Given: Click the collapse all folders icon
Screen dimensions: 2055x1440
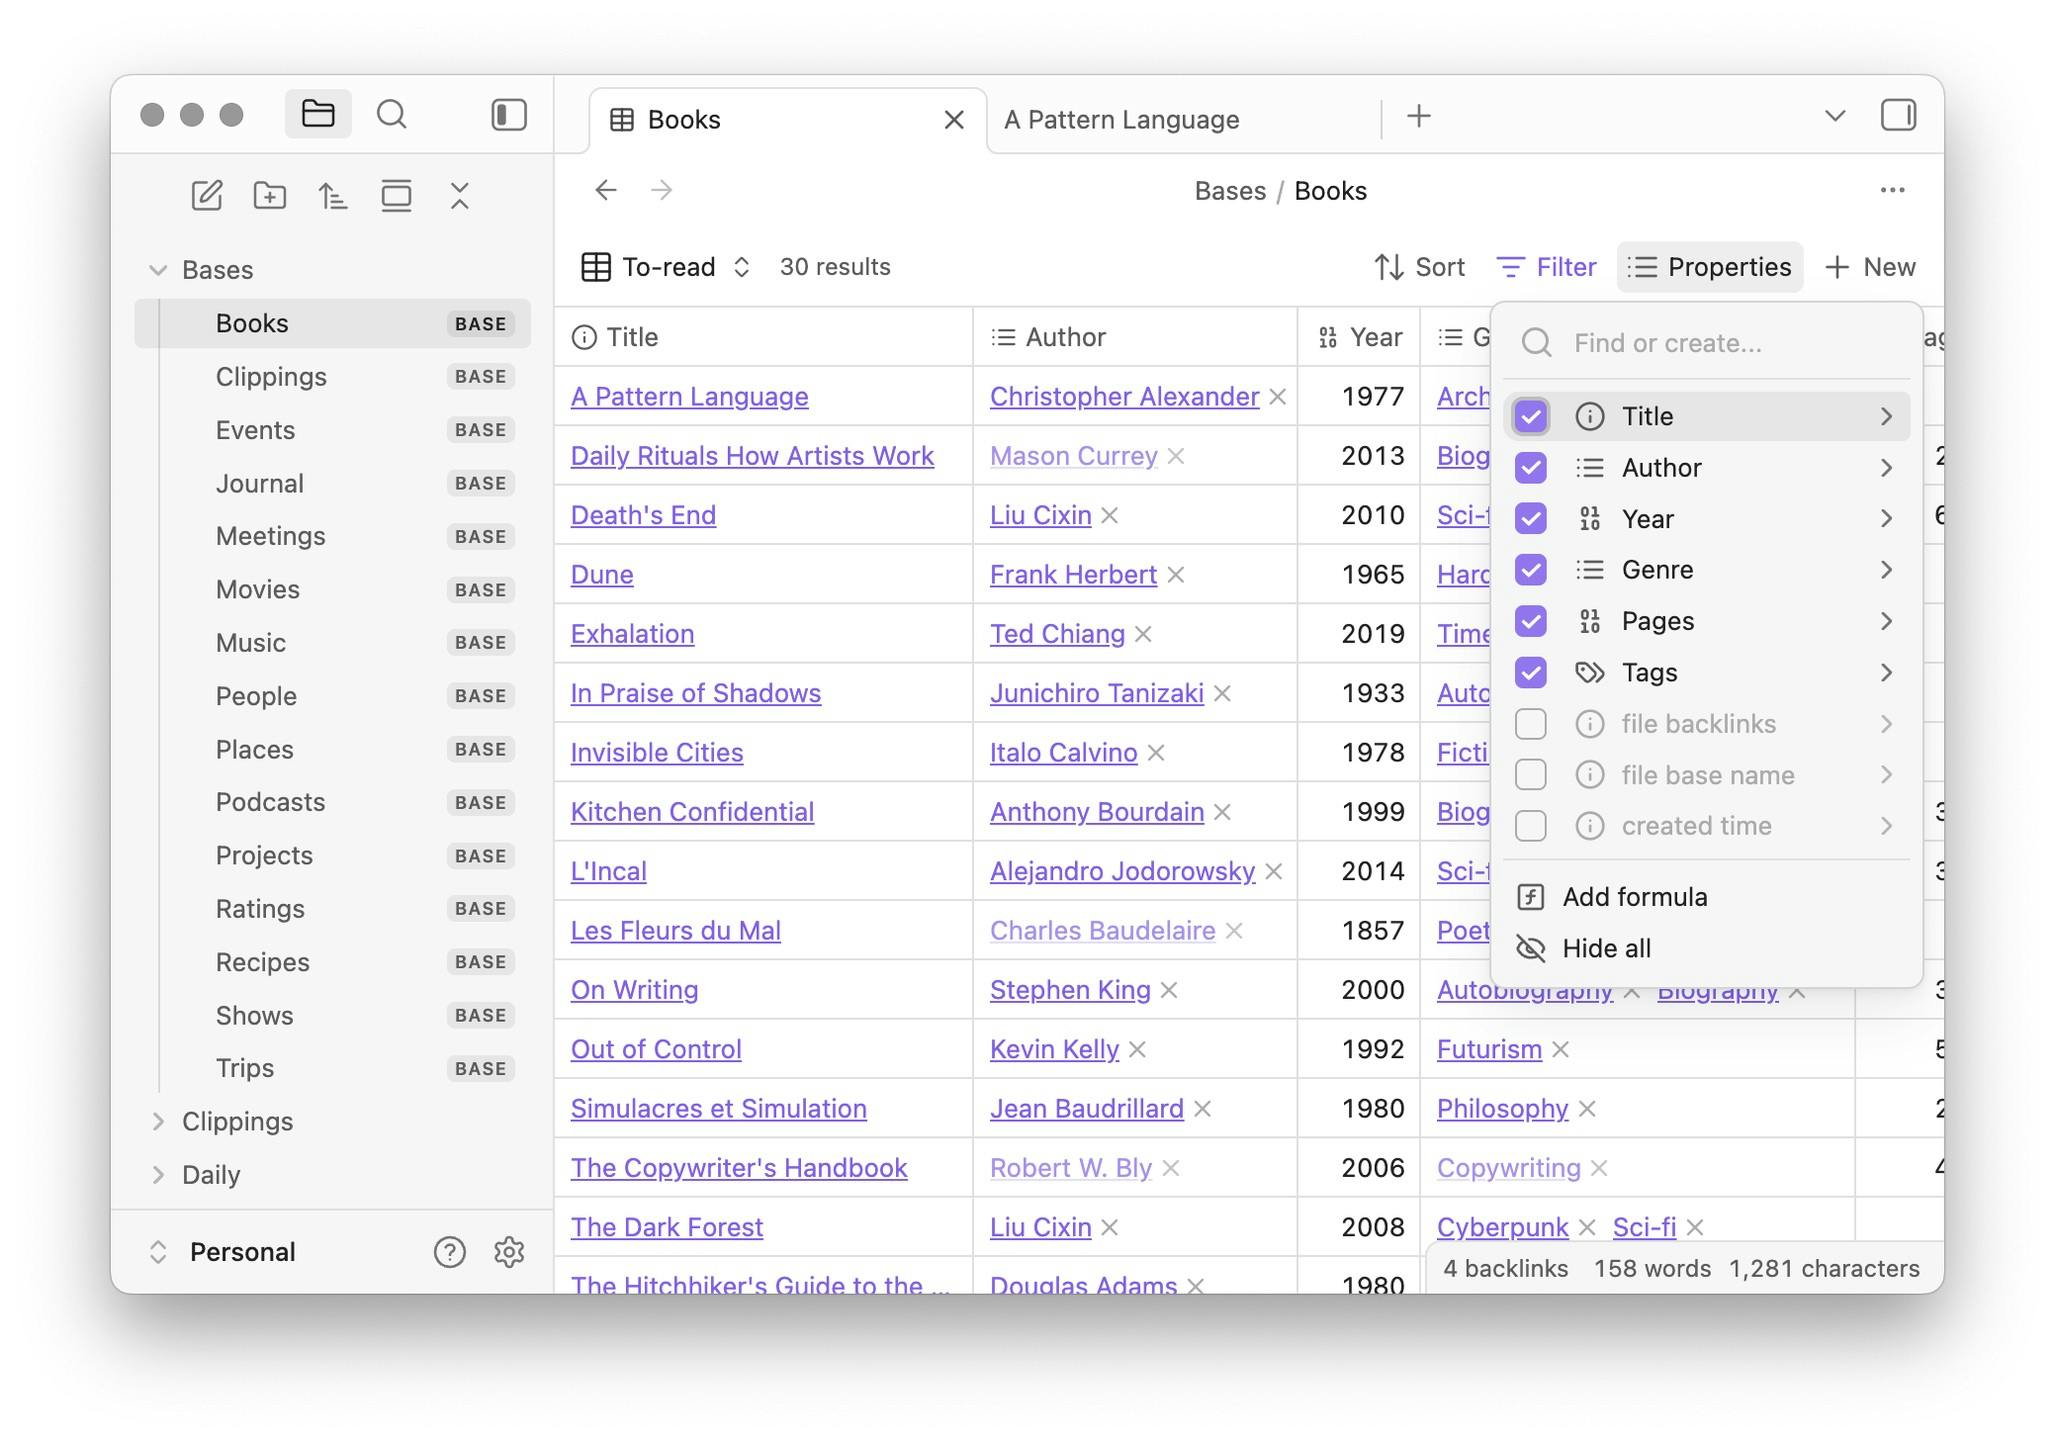Looking at the screenshot, I should pos(460,195).
